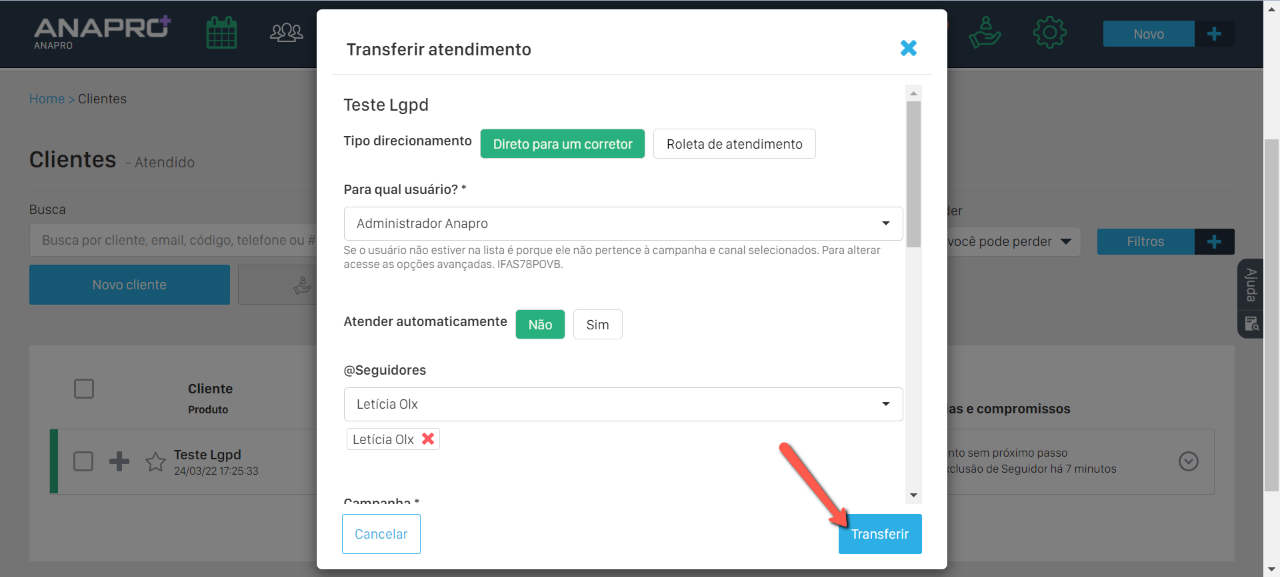This screenshot has width=1280, height=577.
Task: Tick the select-all clients checkbox
Action: click(x=84, y=389)
